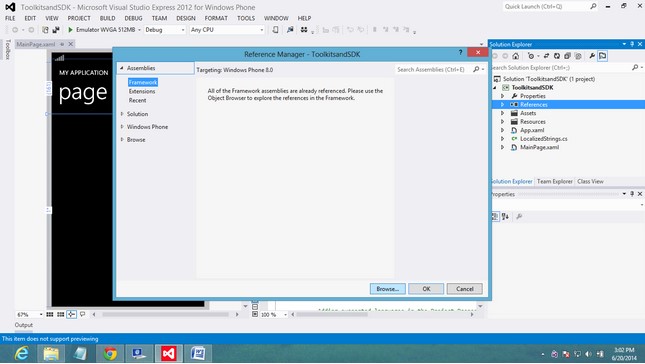
Task: Open the 100 % editor zoom dropdown
Action: pos(285,315)
